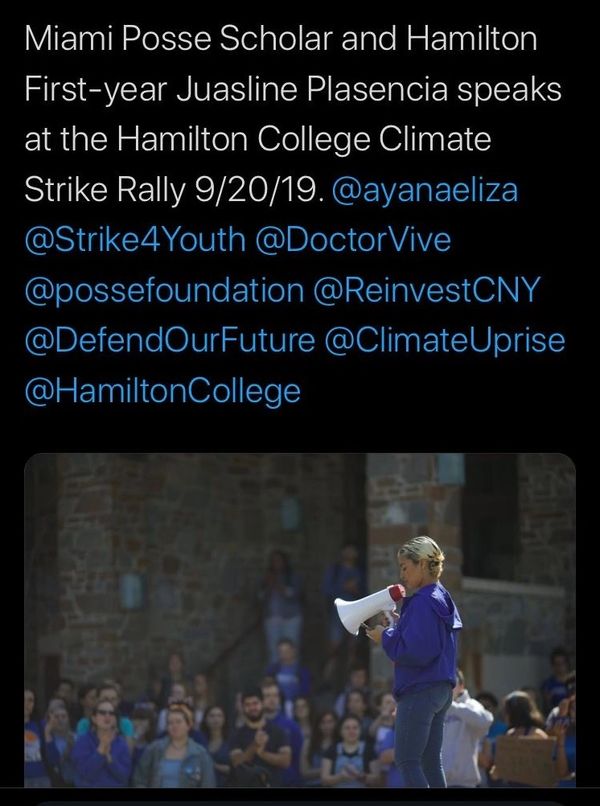This screenshot has height=806, width=600.
Task: Tap the @ReinvestCNY mention
Action: (x=426, y=290)
